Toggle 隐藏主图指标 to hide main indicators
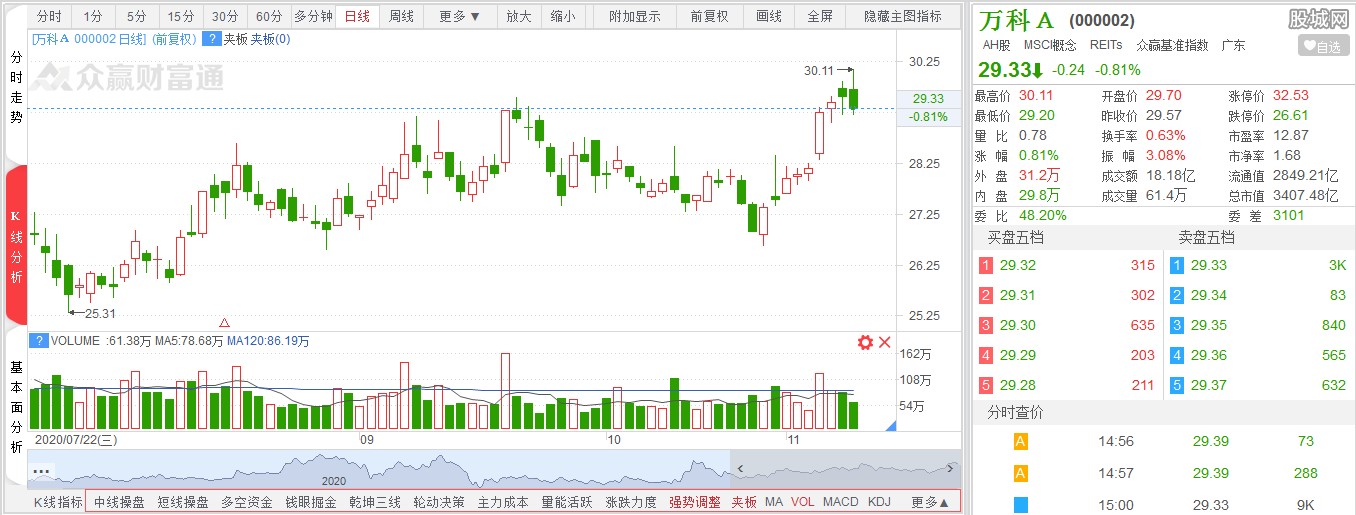The width and height of the screenshot is (1356, 515). [903, 16]
